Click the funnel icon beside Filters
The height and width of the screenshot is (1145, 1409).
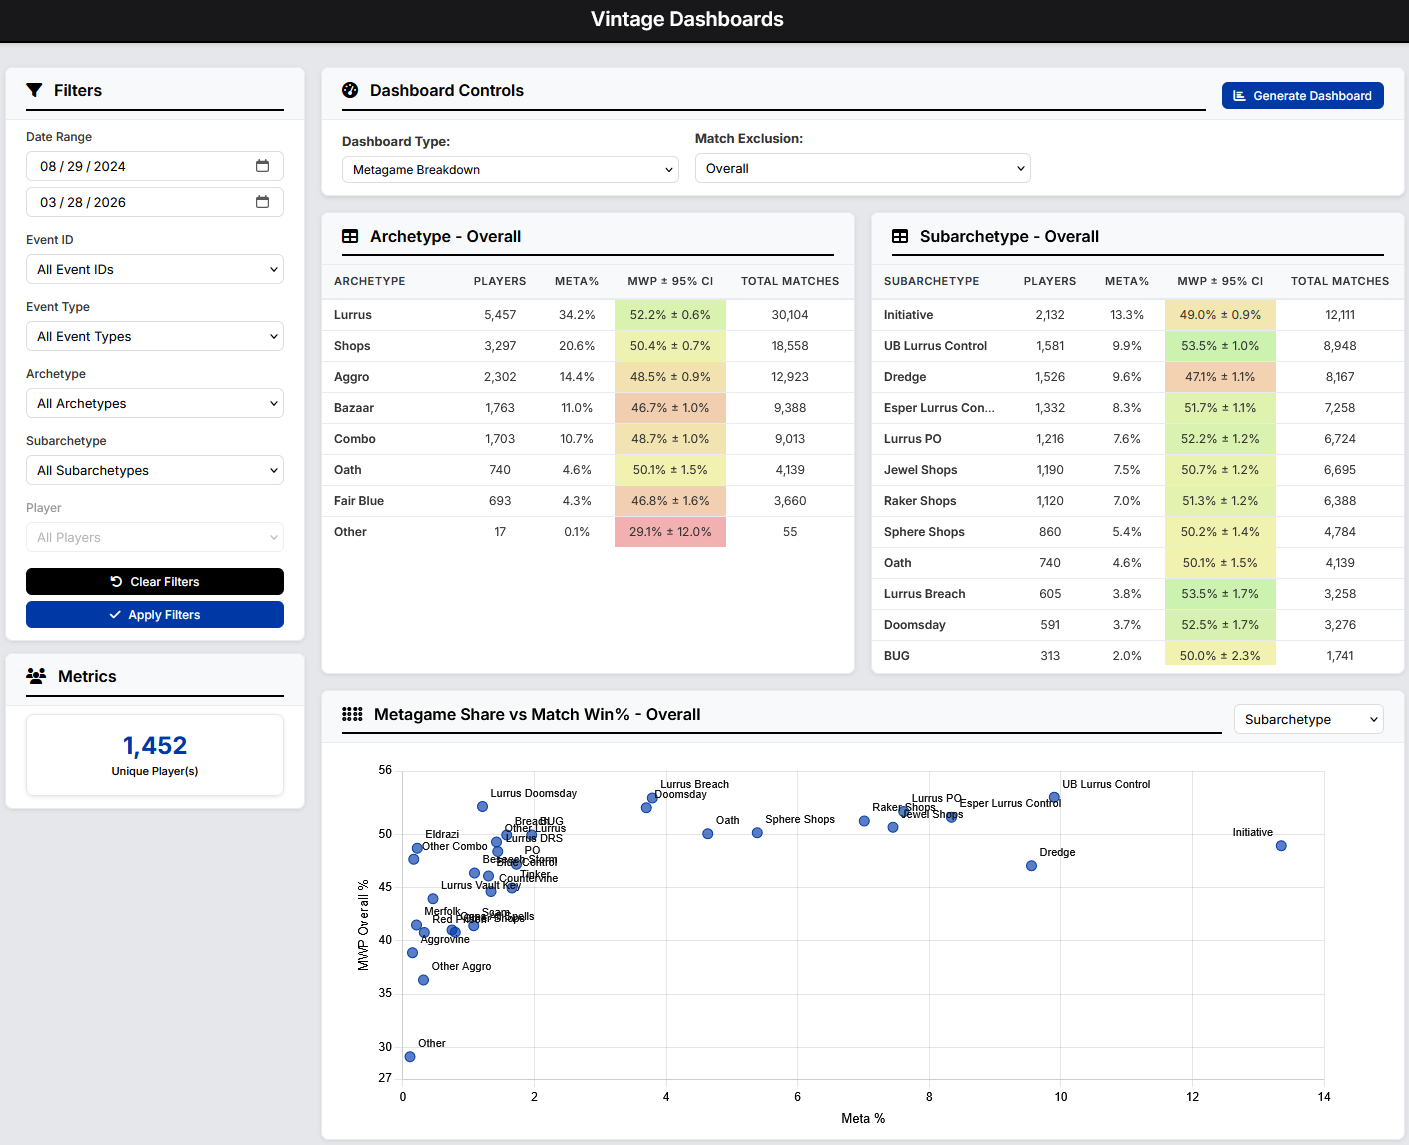[x=34, y=90]
